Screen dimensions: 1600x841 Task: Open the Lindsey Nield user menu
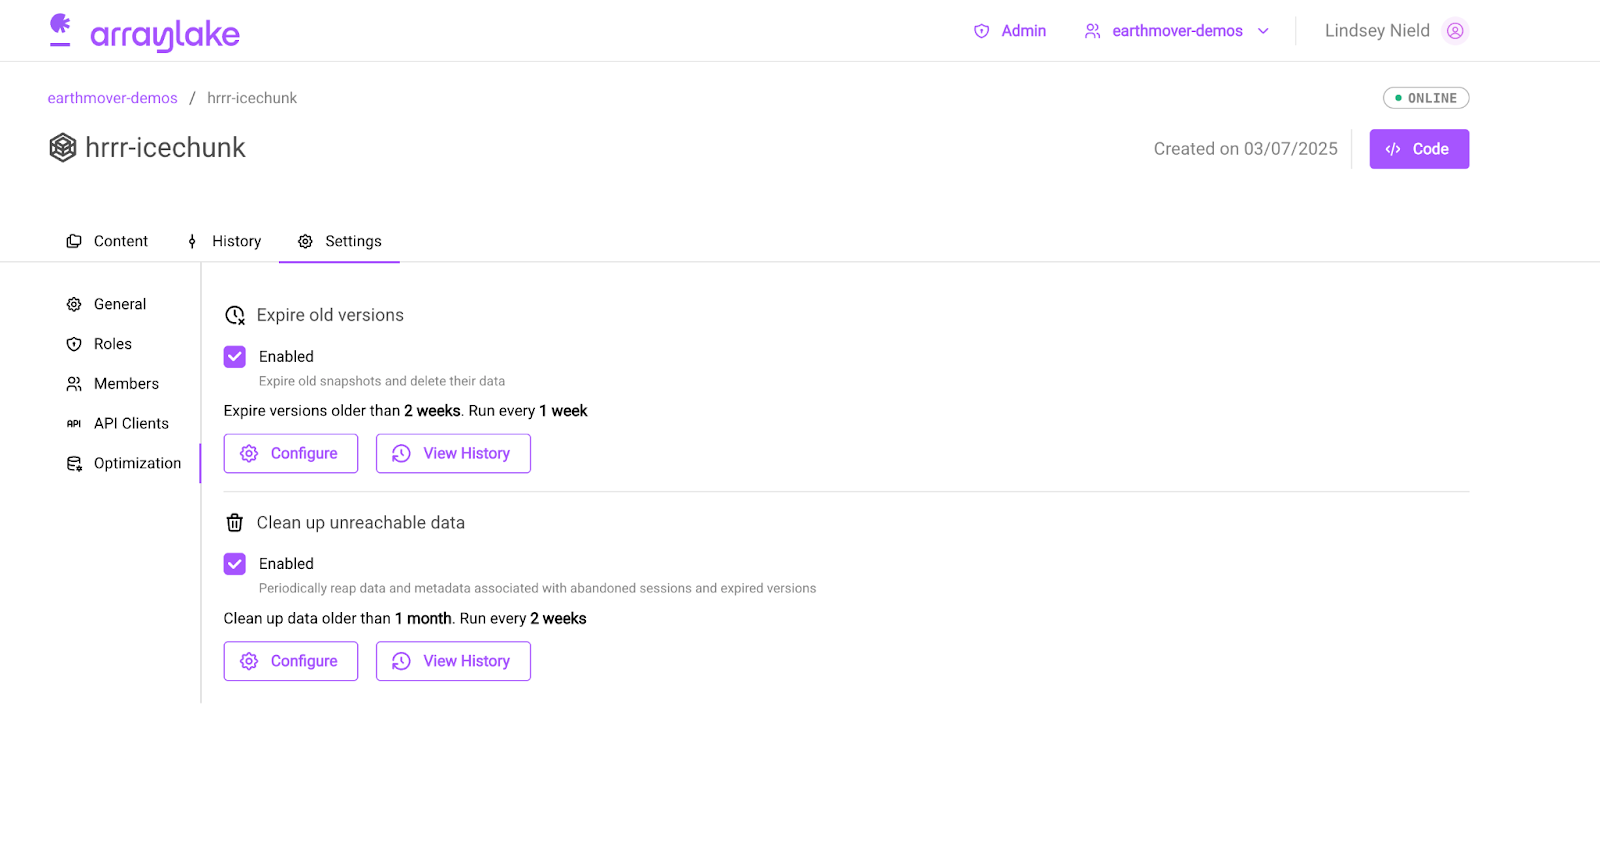click(1377, 31)
